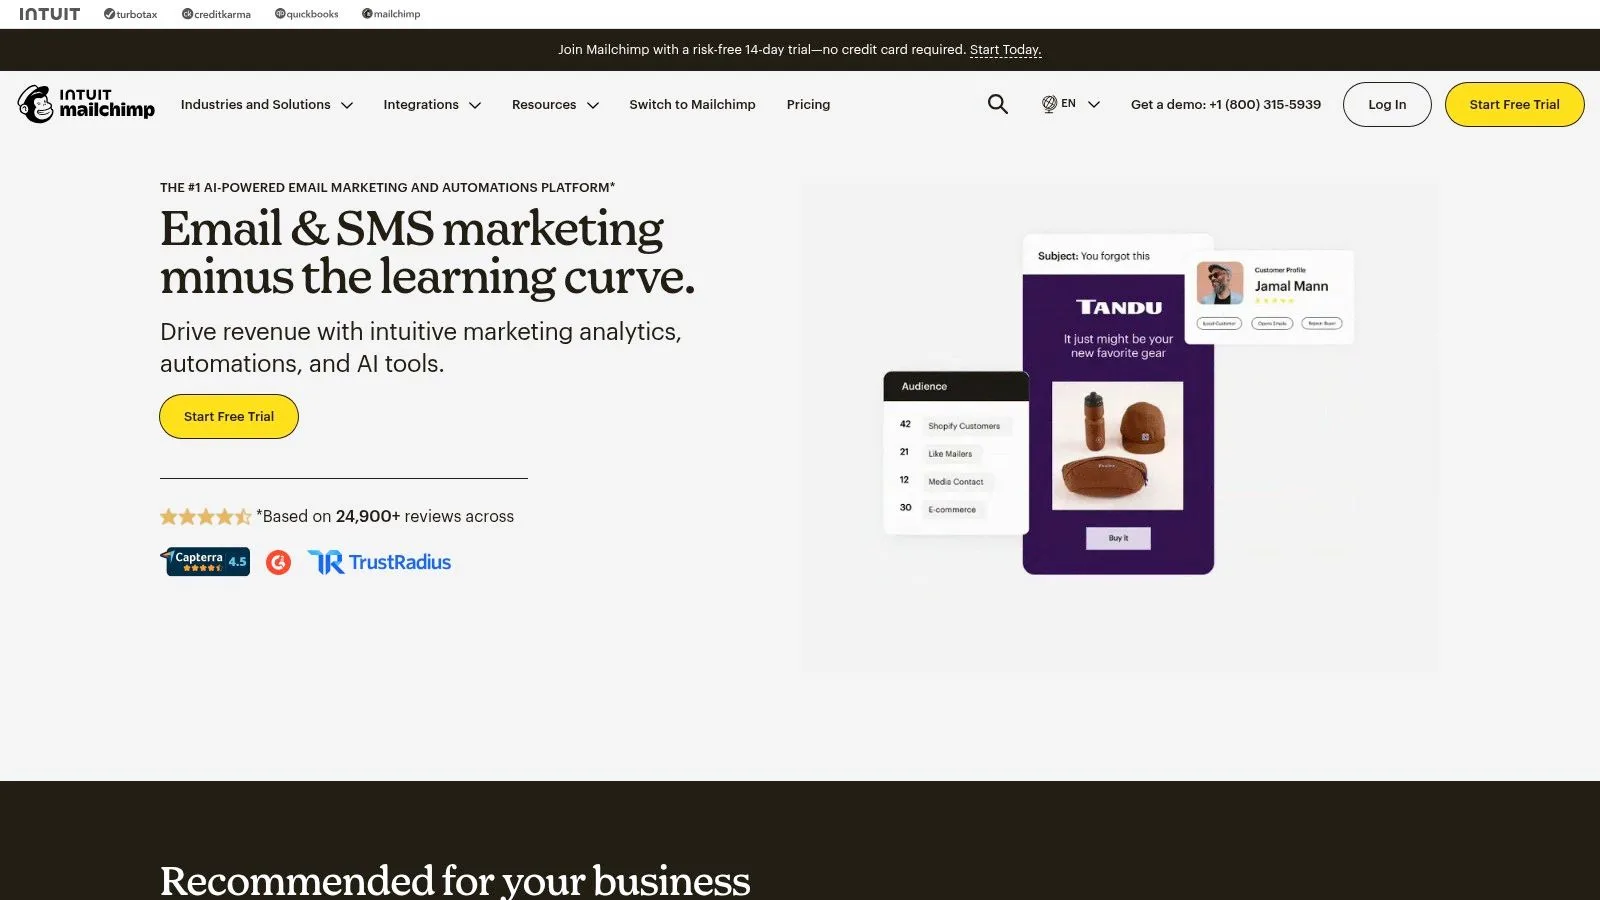1600x900 pixels.
Task: Open site search with magnifier icon
Action: pyautogui.click(x=997, y=104)
